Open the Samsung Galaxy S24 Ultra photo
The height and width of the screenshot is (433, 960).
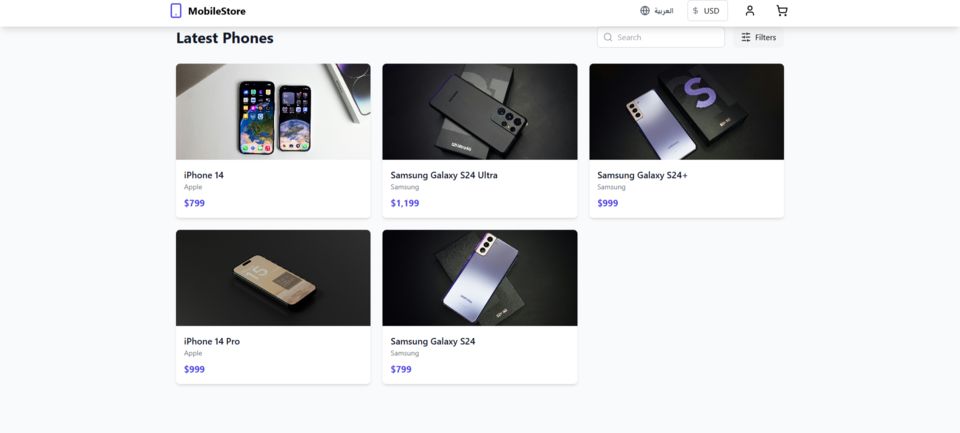480,111
